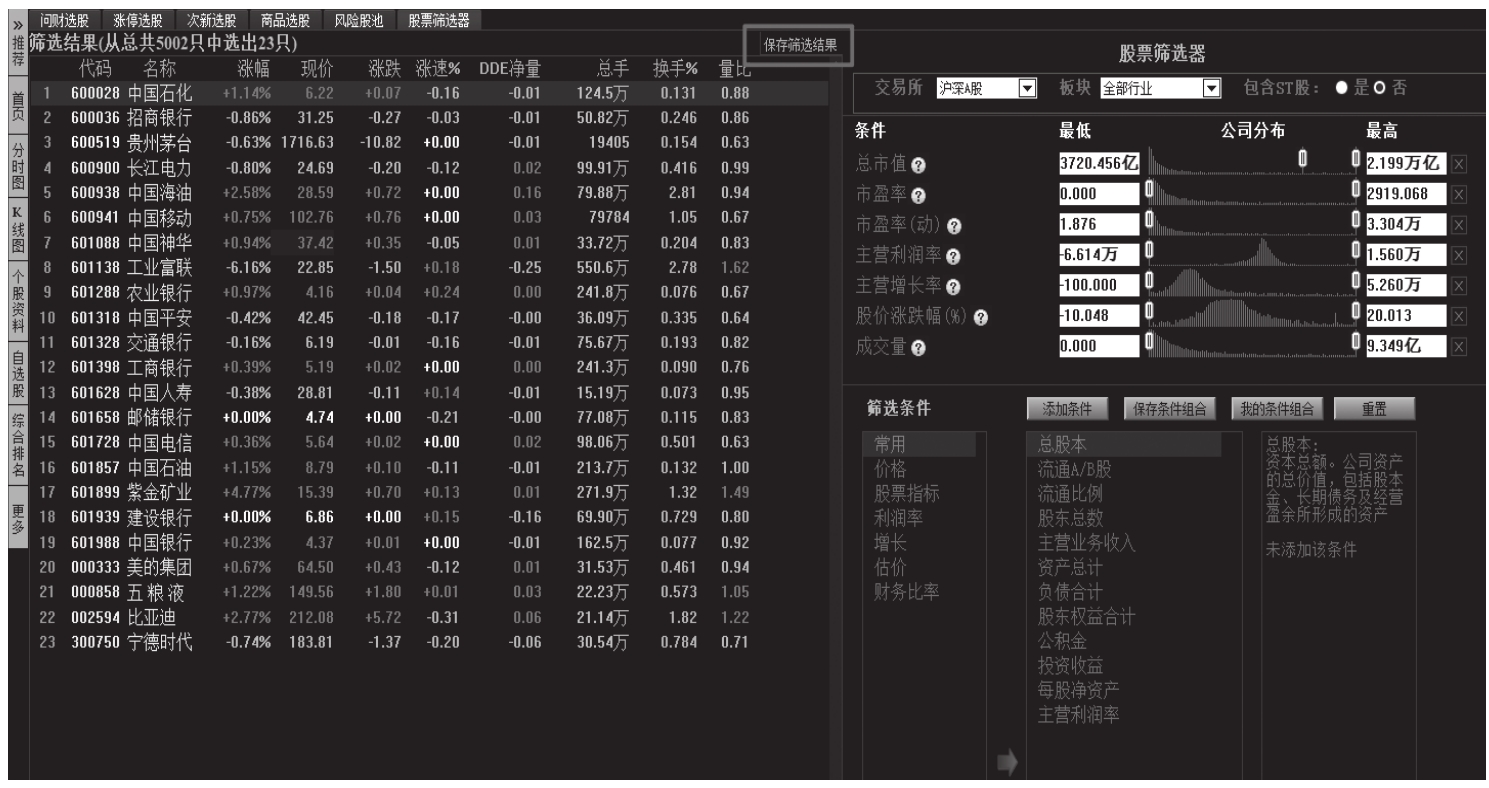This screenshot has height=788, width=1489.
Task: Grab the 总市值 minimum slider handle
Action: tap(1303, 159)
